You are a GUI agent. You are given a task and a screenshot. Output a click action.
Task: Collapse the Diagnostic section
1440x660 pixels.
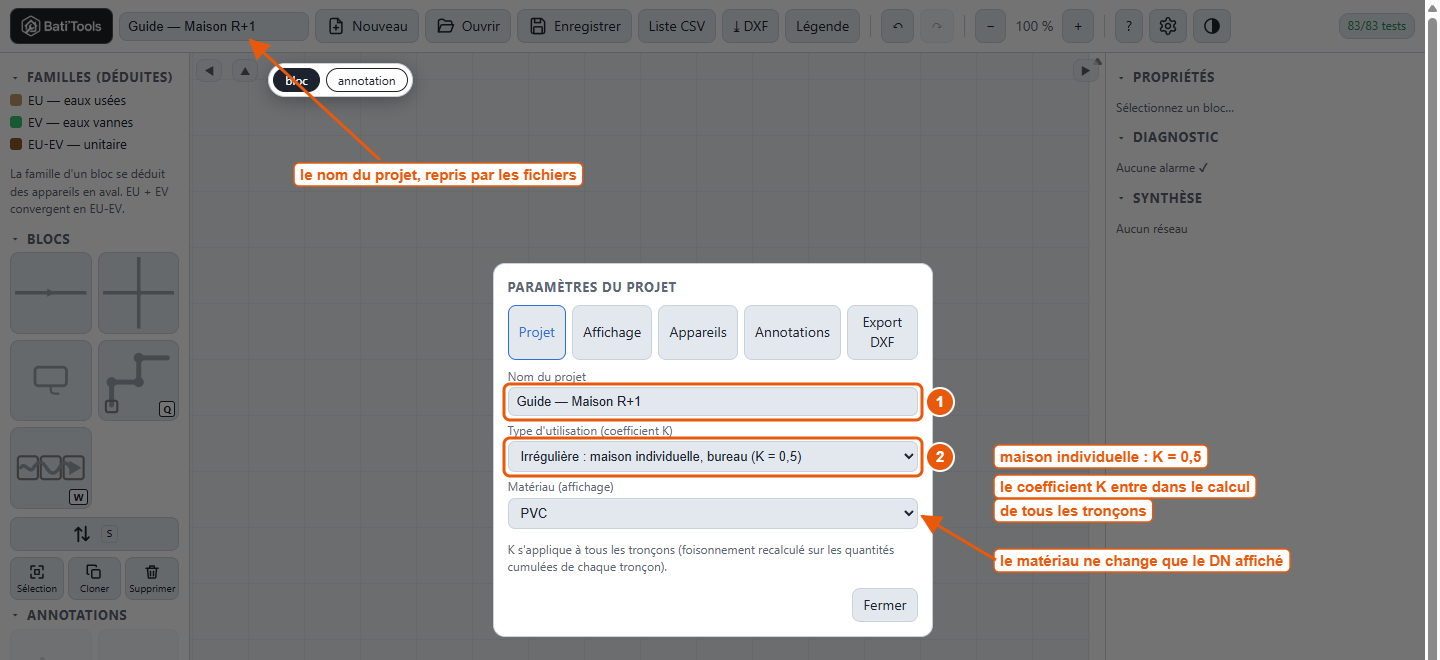coord(1168,137)
